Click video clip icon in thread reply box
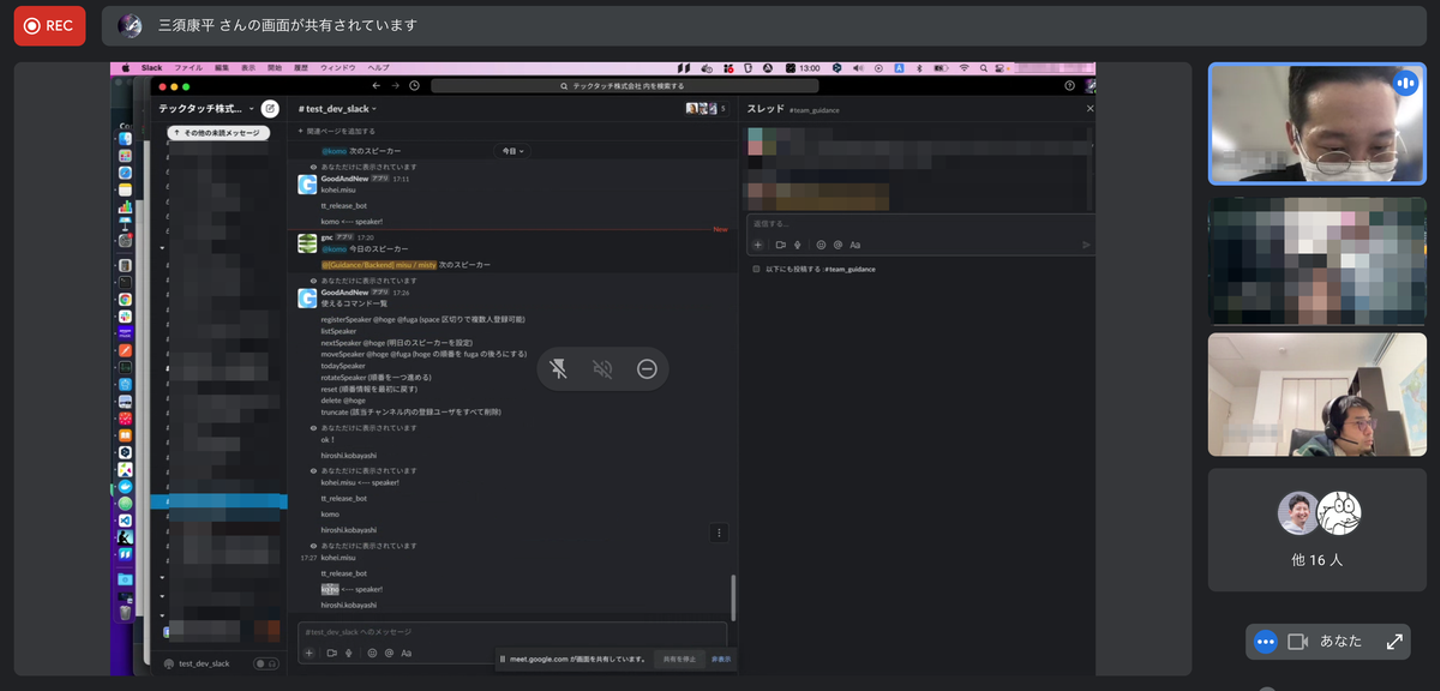 click(781, 244)
